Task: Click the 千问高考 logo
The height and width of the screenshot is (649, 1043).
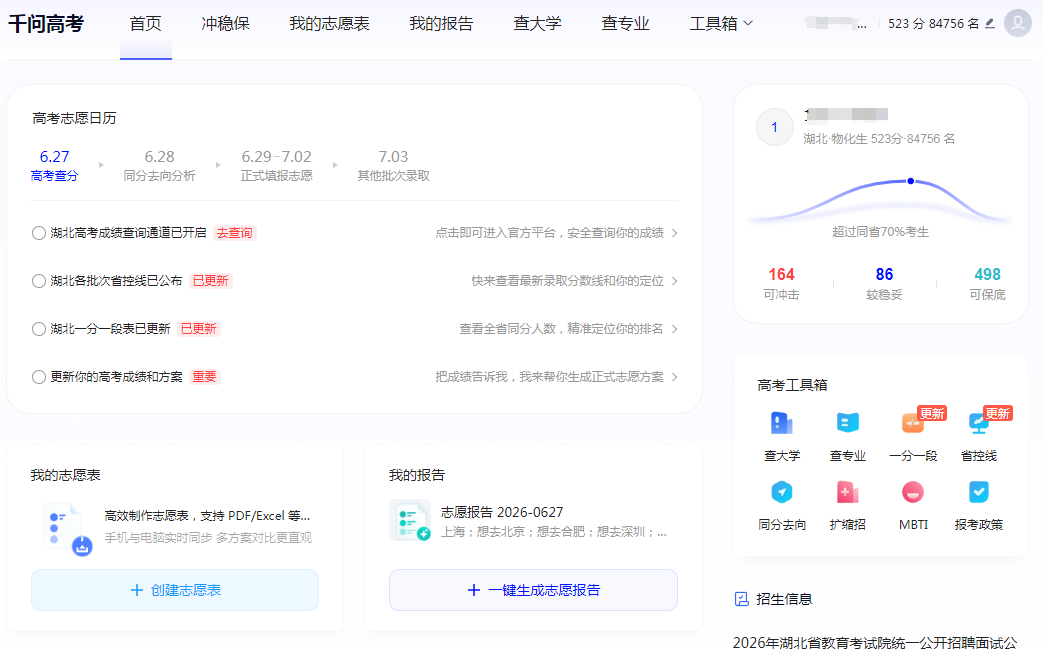Action: [x=47, y=24]
